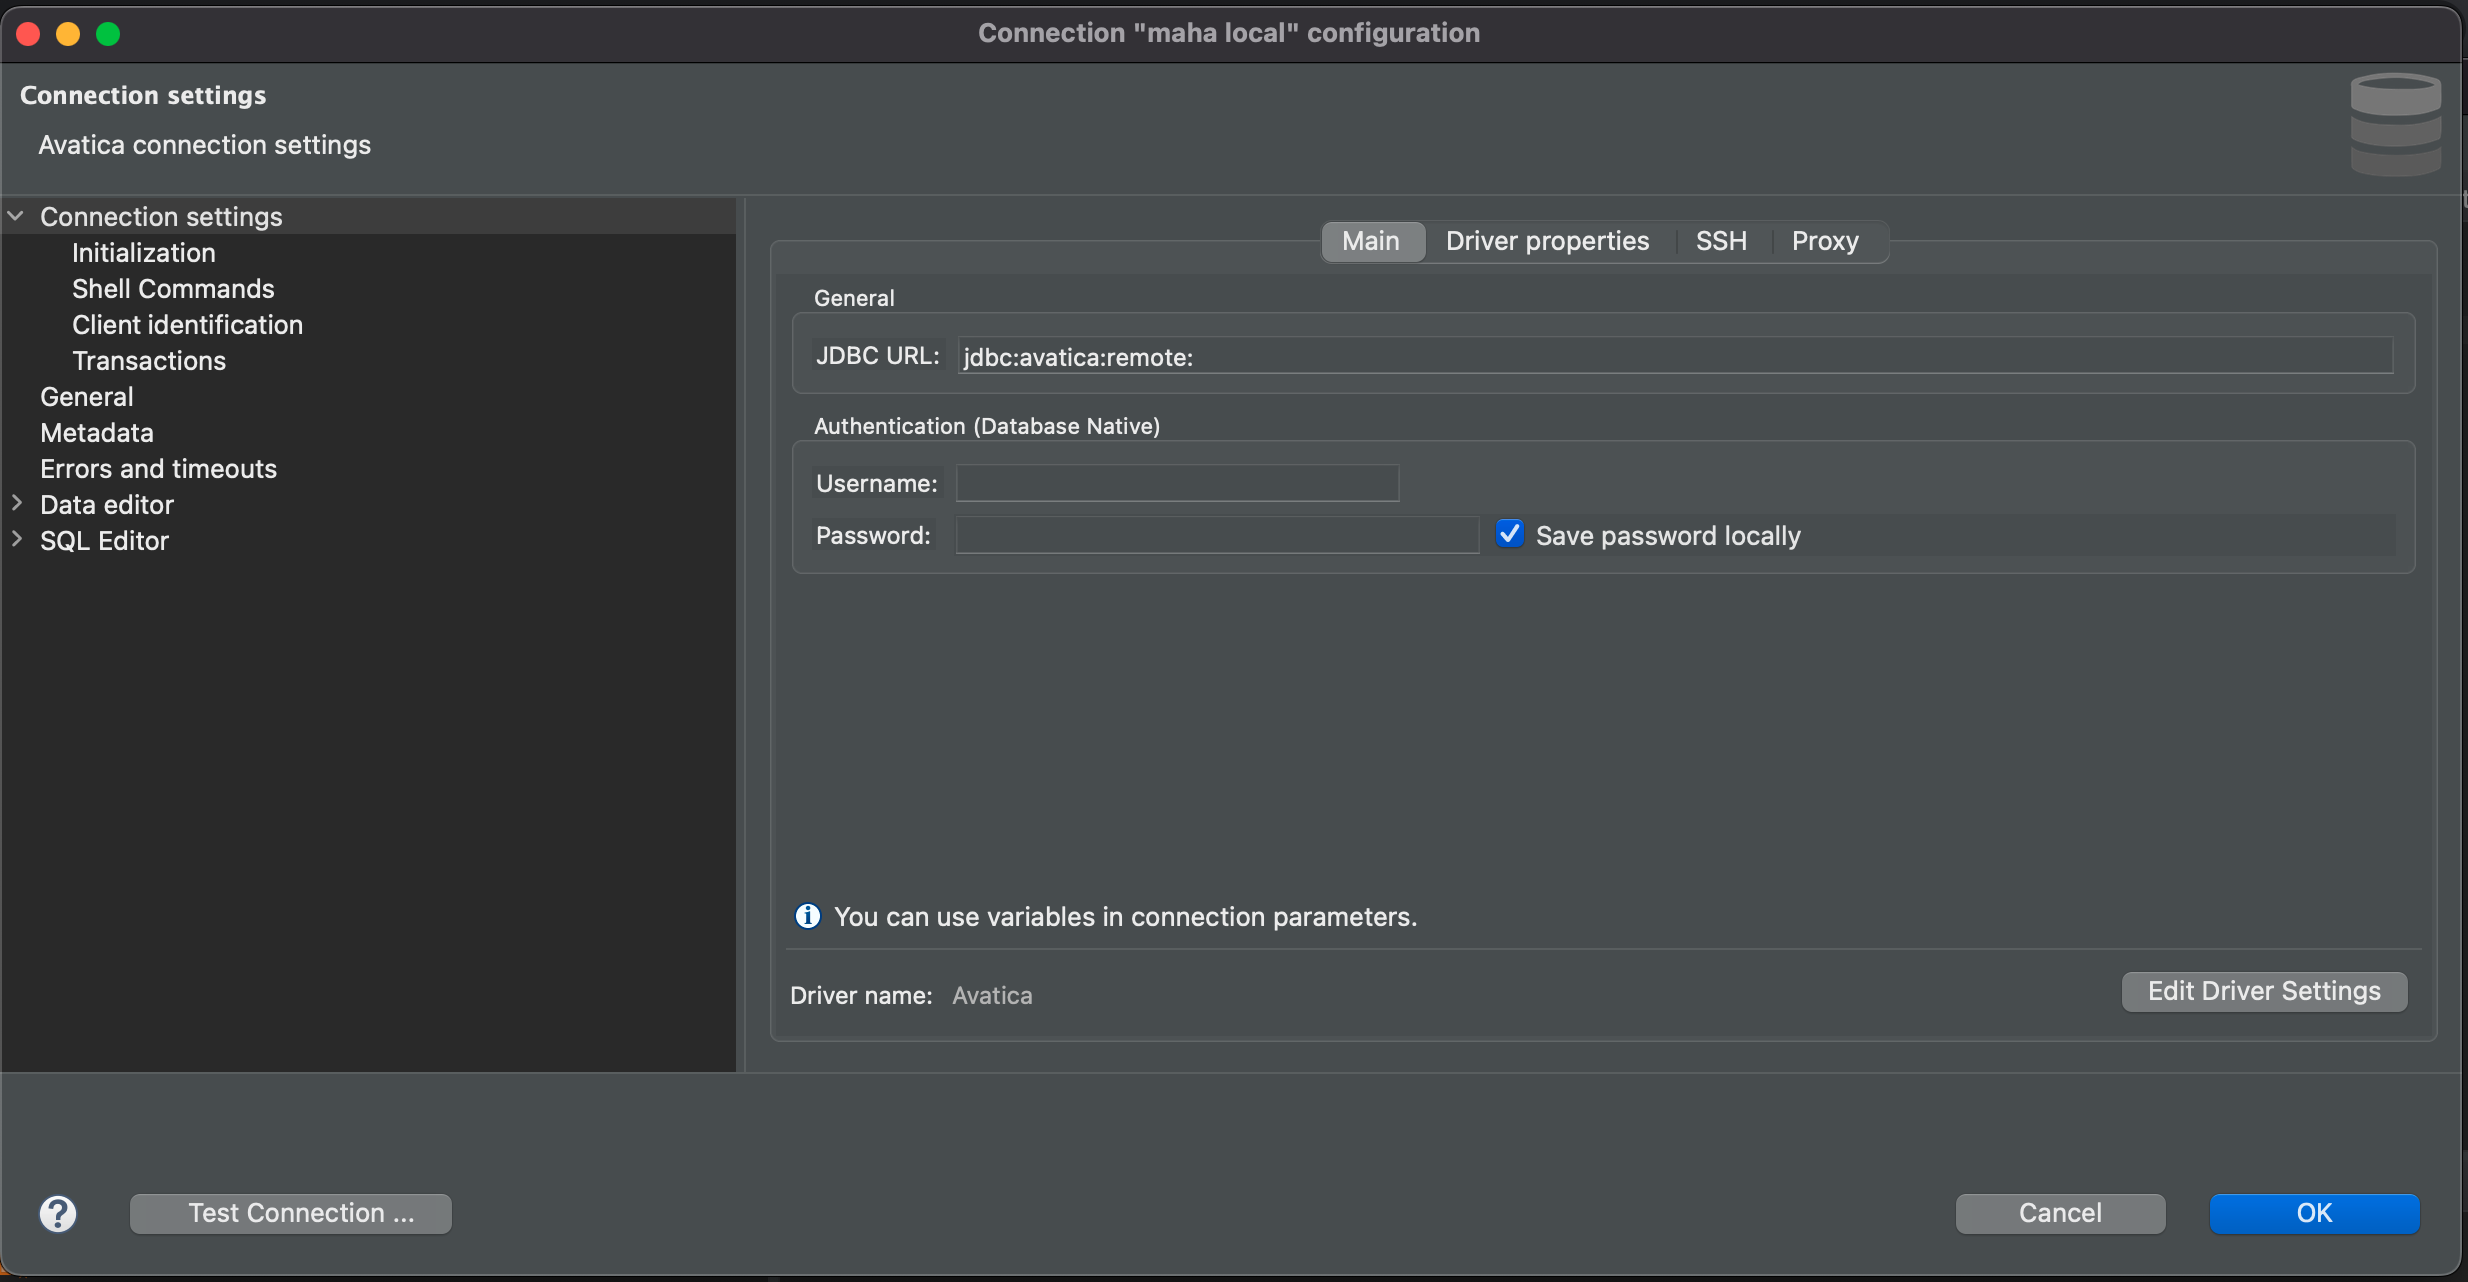Click the help question mark icon
Viewport: 2468px width, 1282px height.
[x=58, y=1214]
